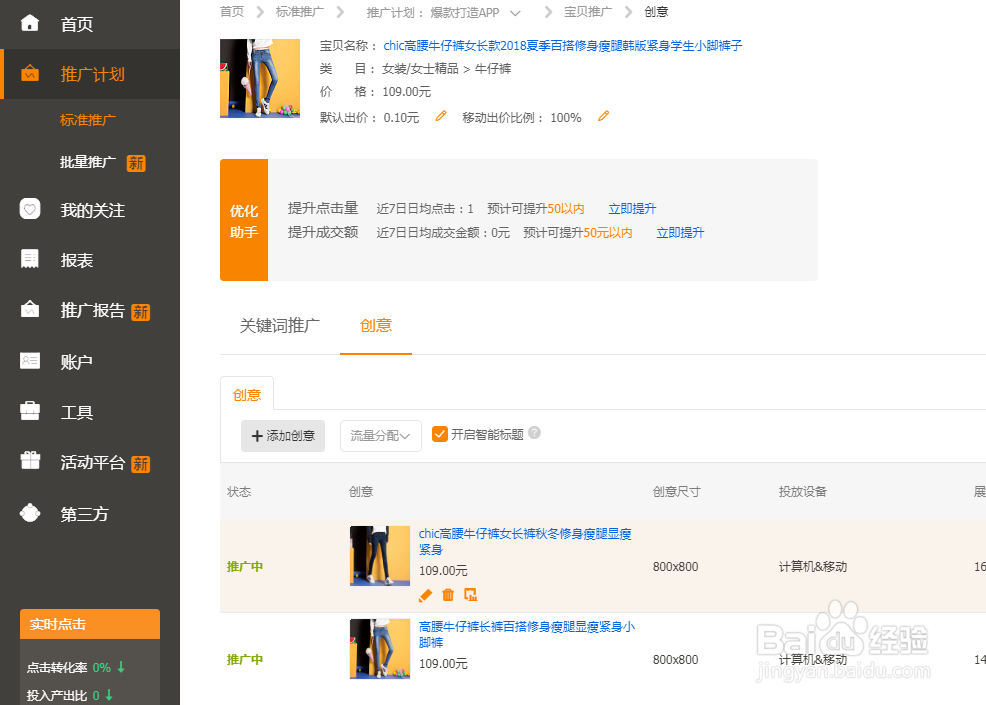Open 首页 using the home icon

tap(29, 24)
